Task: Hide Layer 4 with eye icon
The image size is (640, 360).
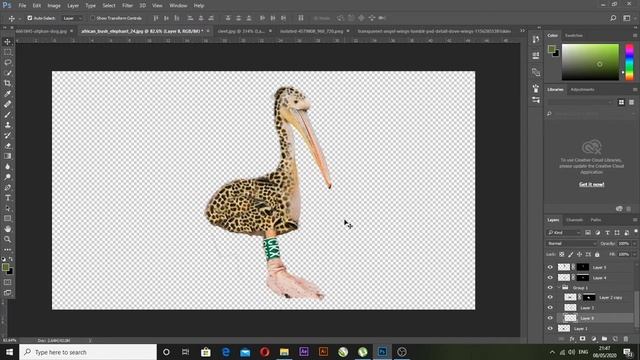Action: point(550,278)
